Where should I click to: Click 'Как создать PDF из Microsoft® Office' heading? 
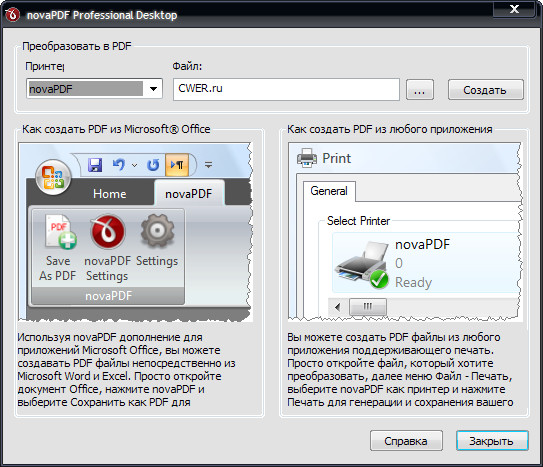[x=116, y=129]
